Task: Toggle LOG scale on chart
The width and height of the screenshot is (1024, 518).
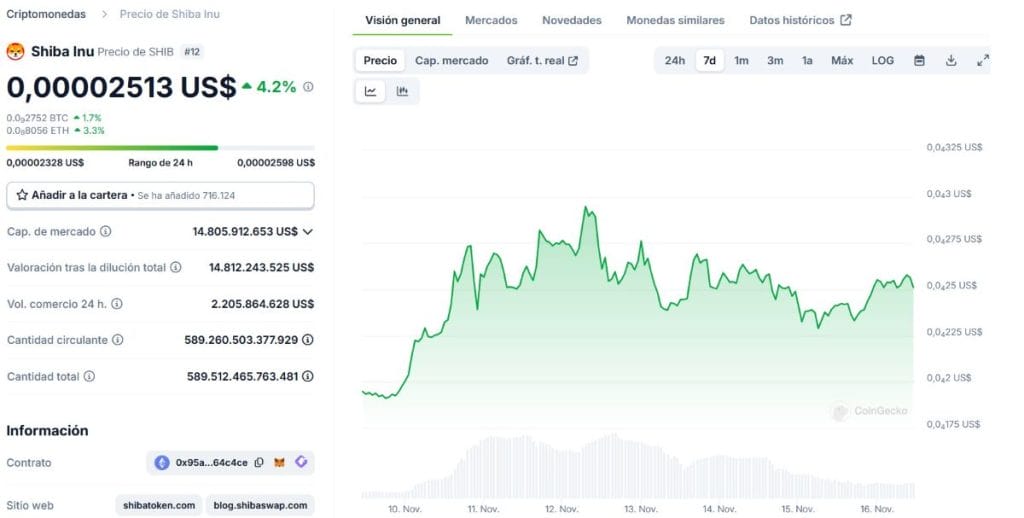Action: click(x=883, y=61)
